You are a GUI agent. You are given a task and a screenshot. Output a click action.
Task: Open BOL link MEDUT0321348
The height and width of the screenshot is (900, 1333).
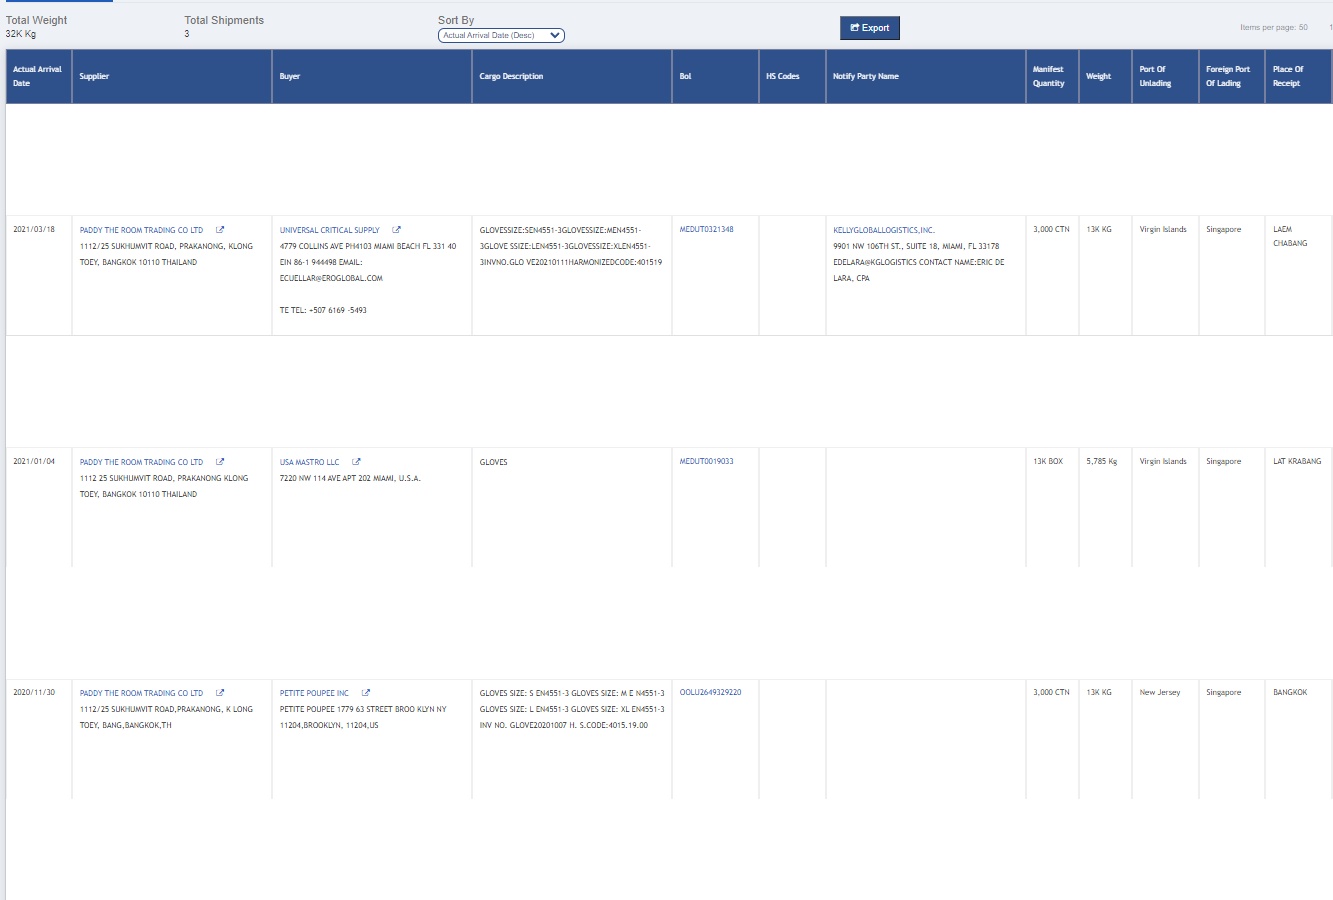706,230
